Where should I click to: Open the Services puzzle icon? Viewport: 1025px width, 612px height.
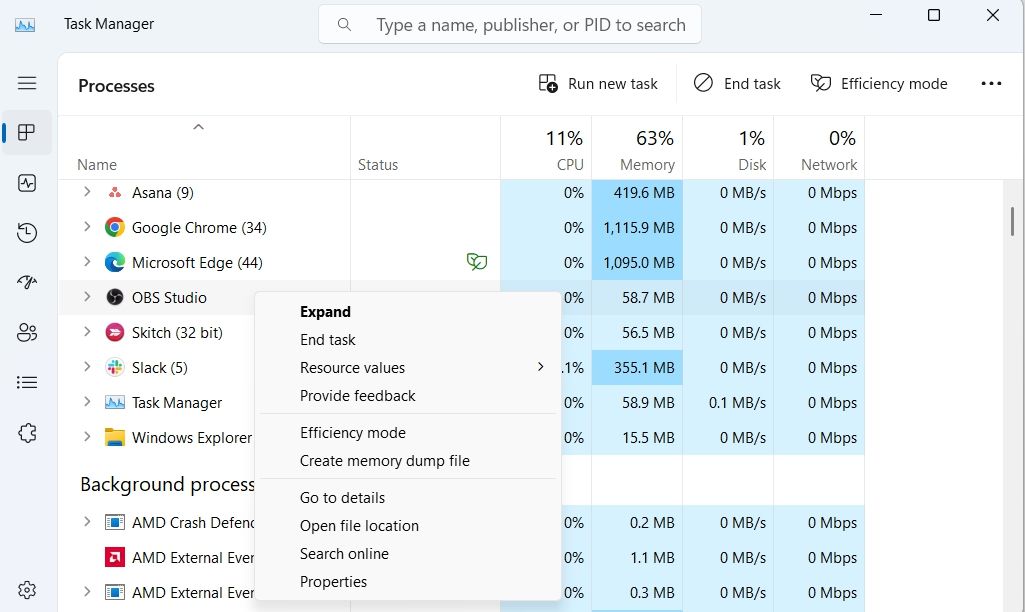click(27, 433)
